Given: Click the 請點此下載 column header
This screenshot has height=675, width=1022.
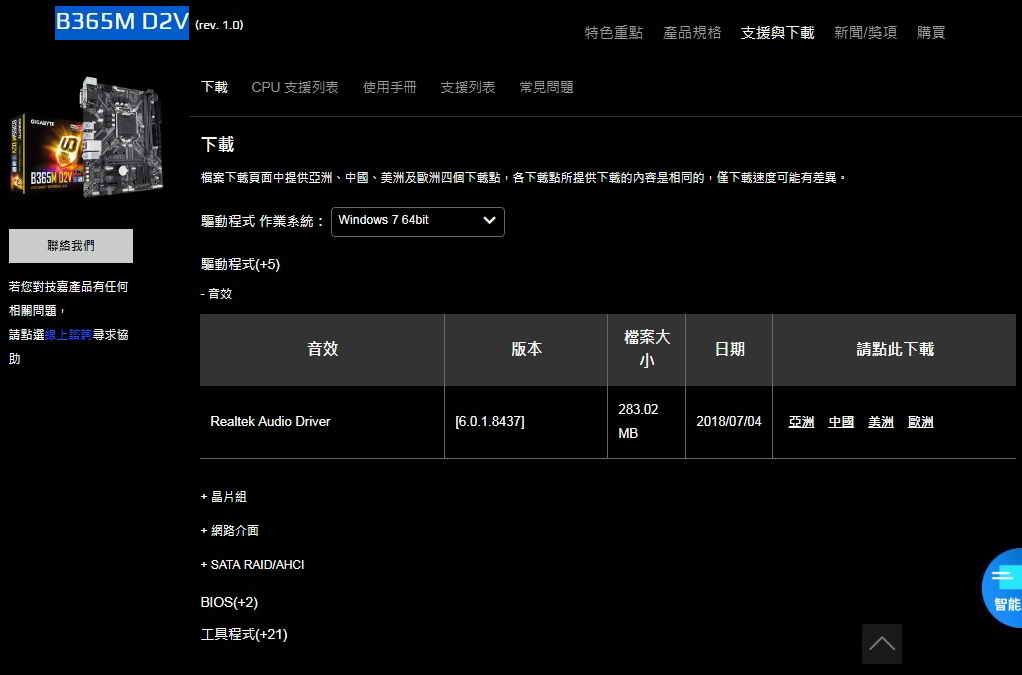Looking at the screenshot, I should coord(894,349).
